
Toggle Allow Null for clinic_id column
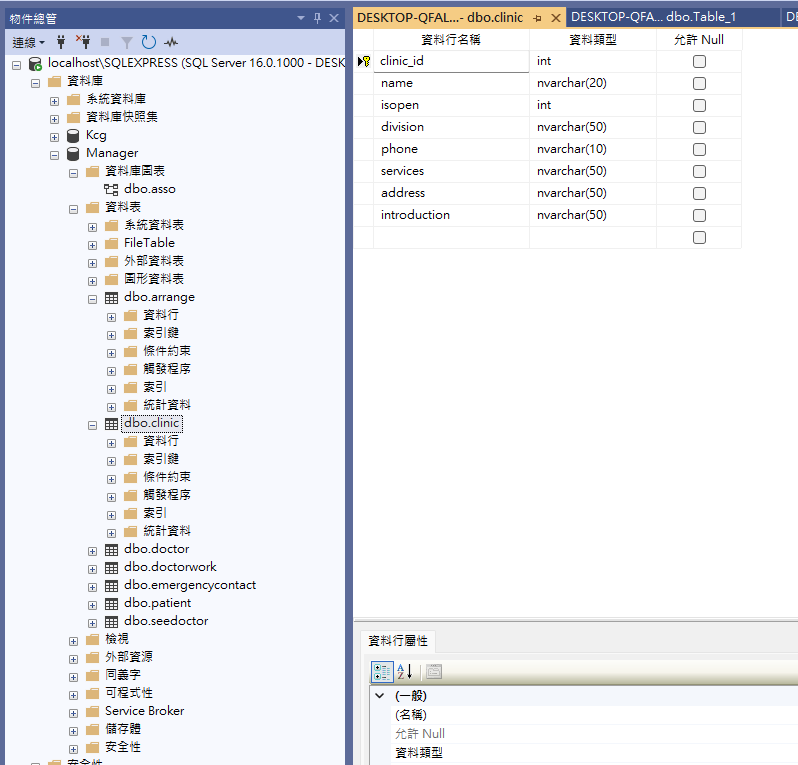coord(699,61)
